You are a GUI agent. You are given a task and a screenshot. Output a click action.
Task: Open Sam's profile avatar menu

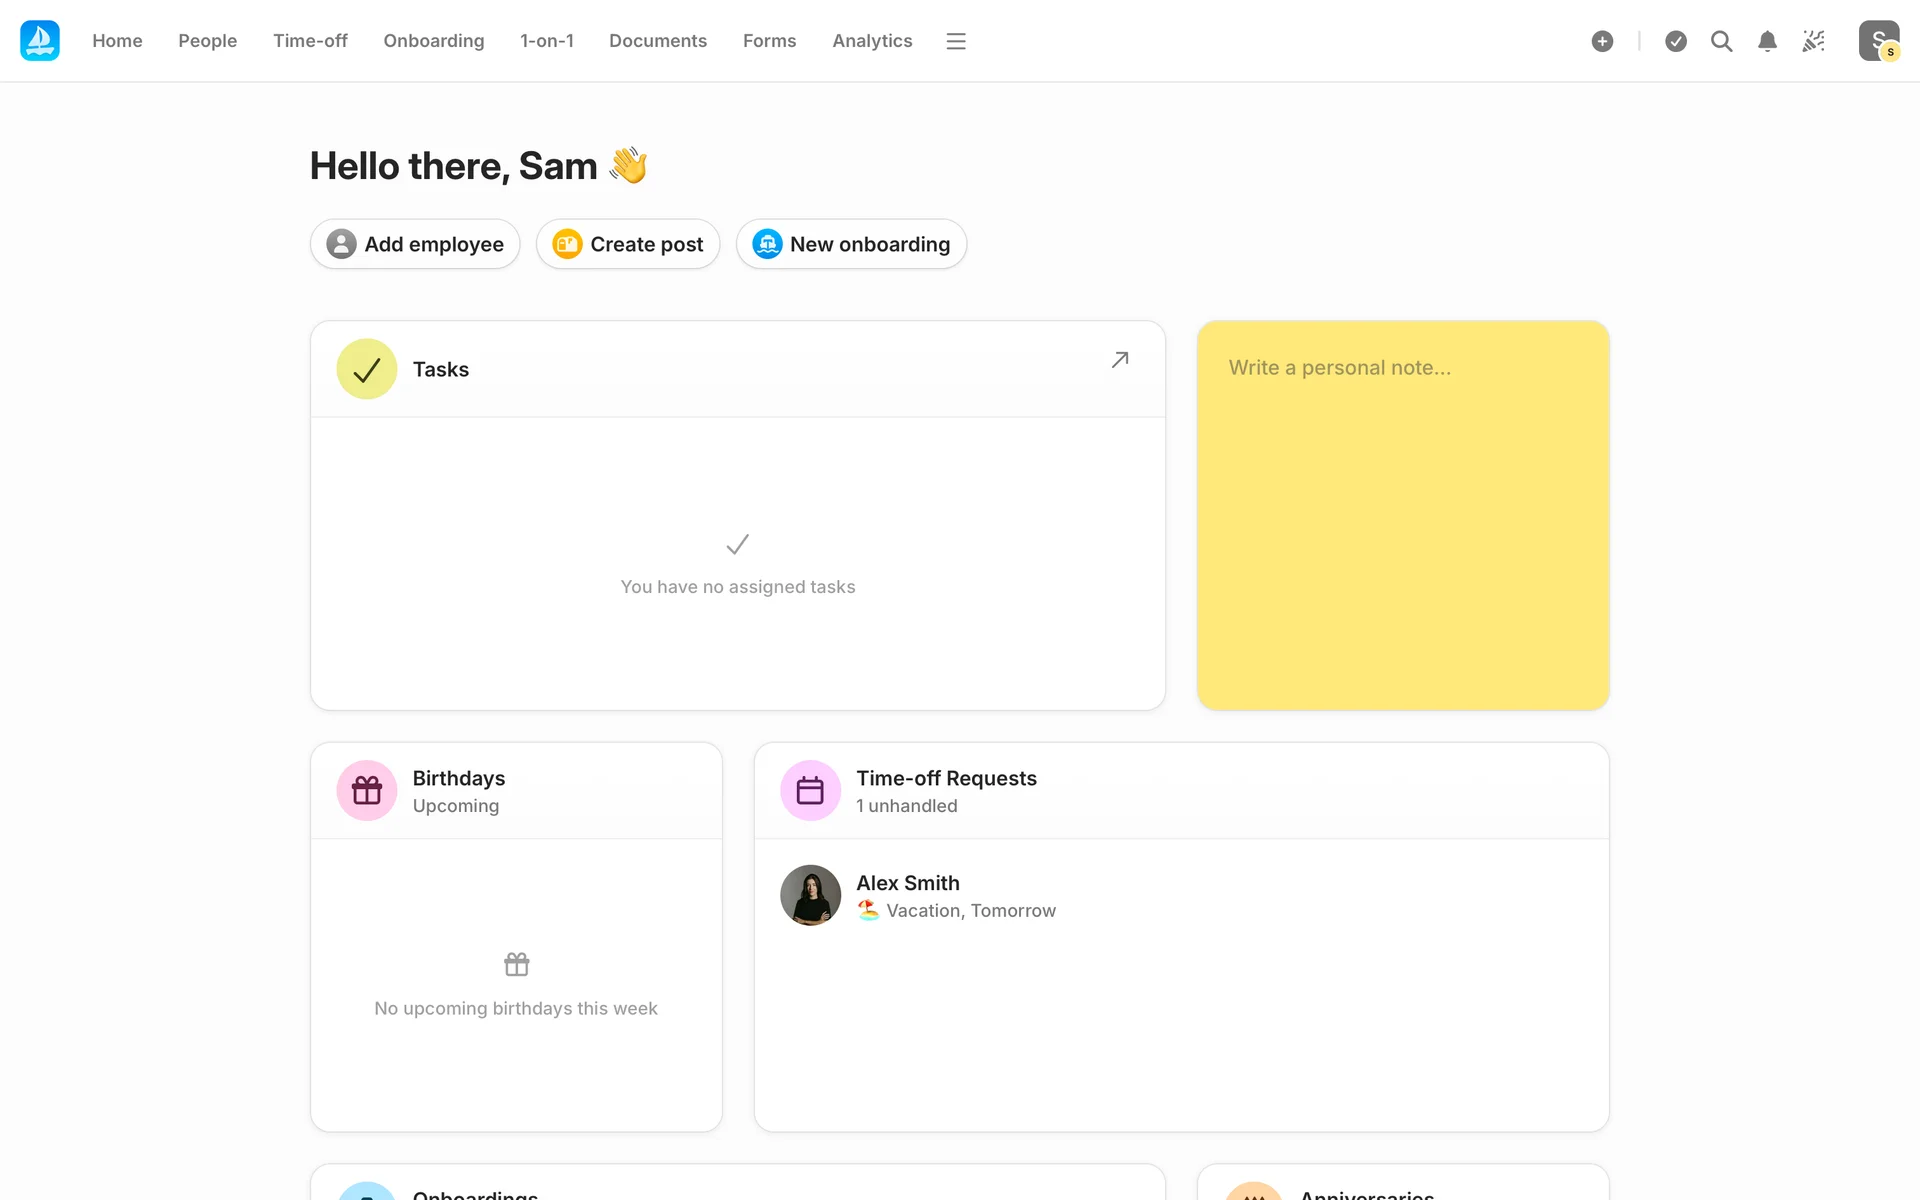pyautogui.click(x=1878, y=41)
